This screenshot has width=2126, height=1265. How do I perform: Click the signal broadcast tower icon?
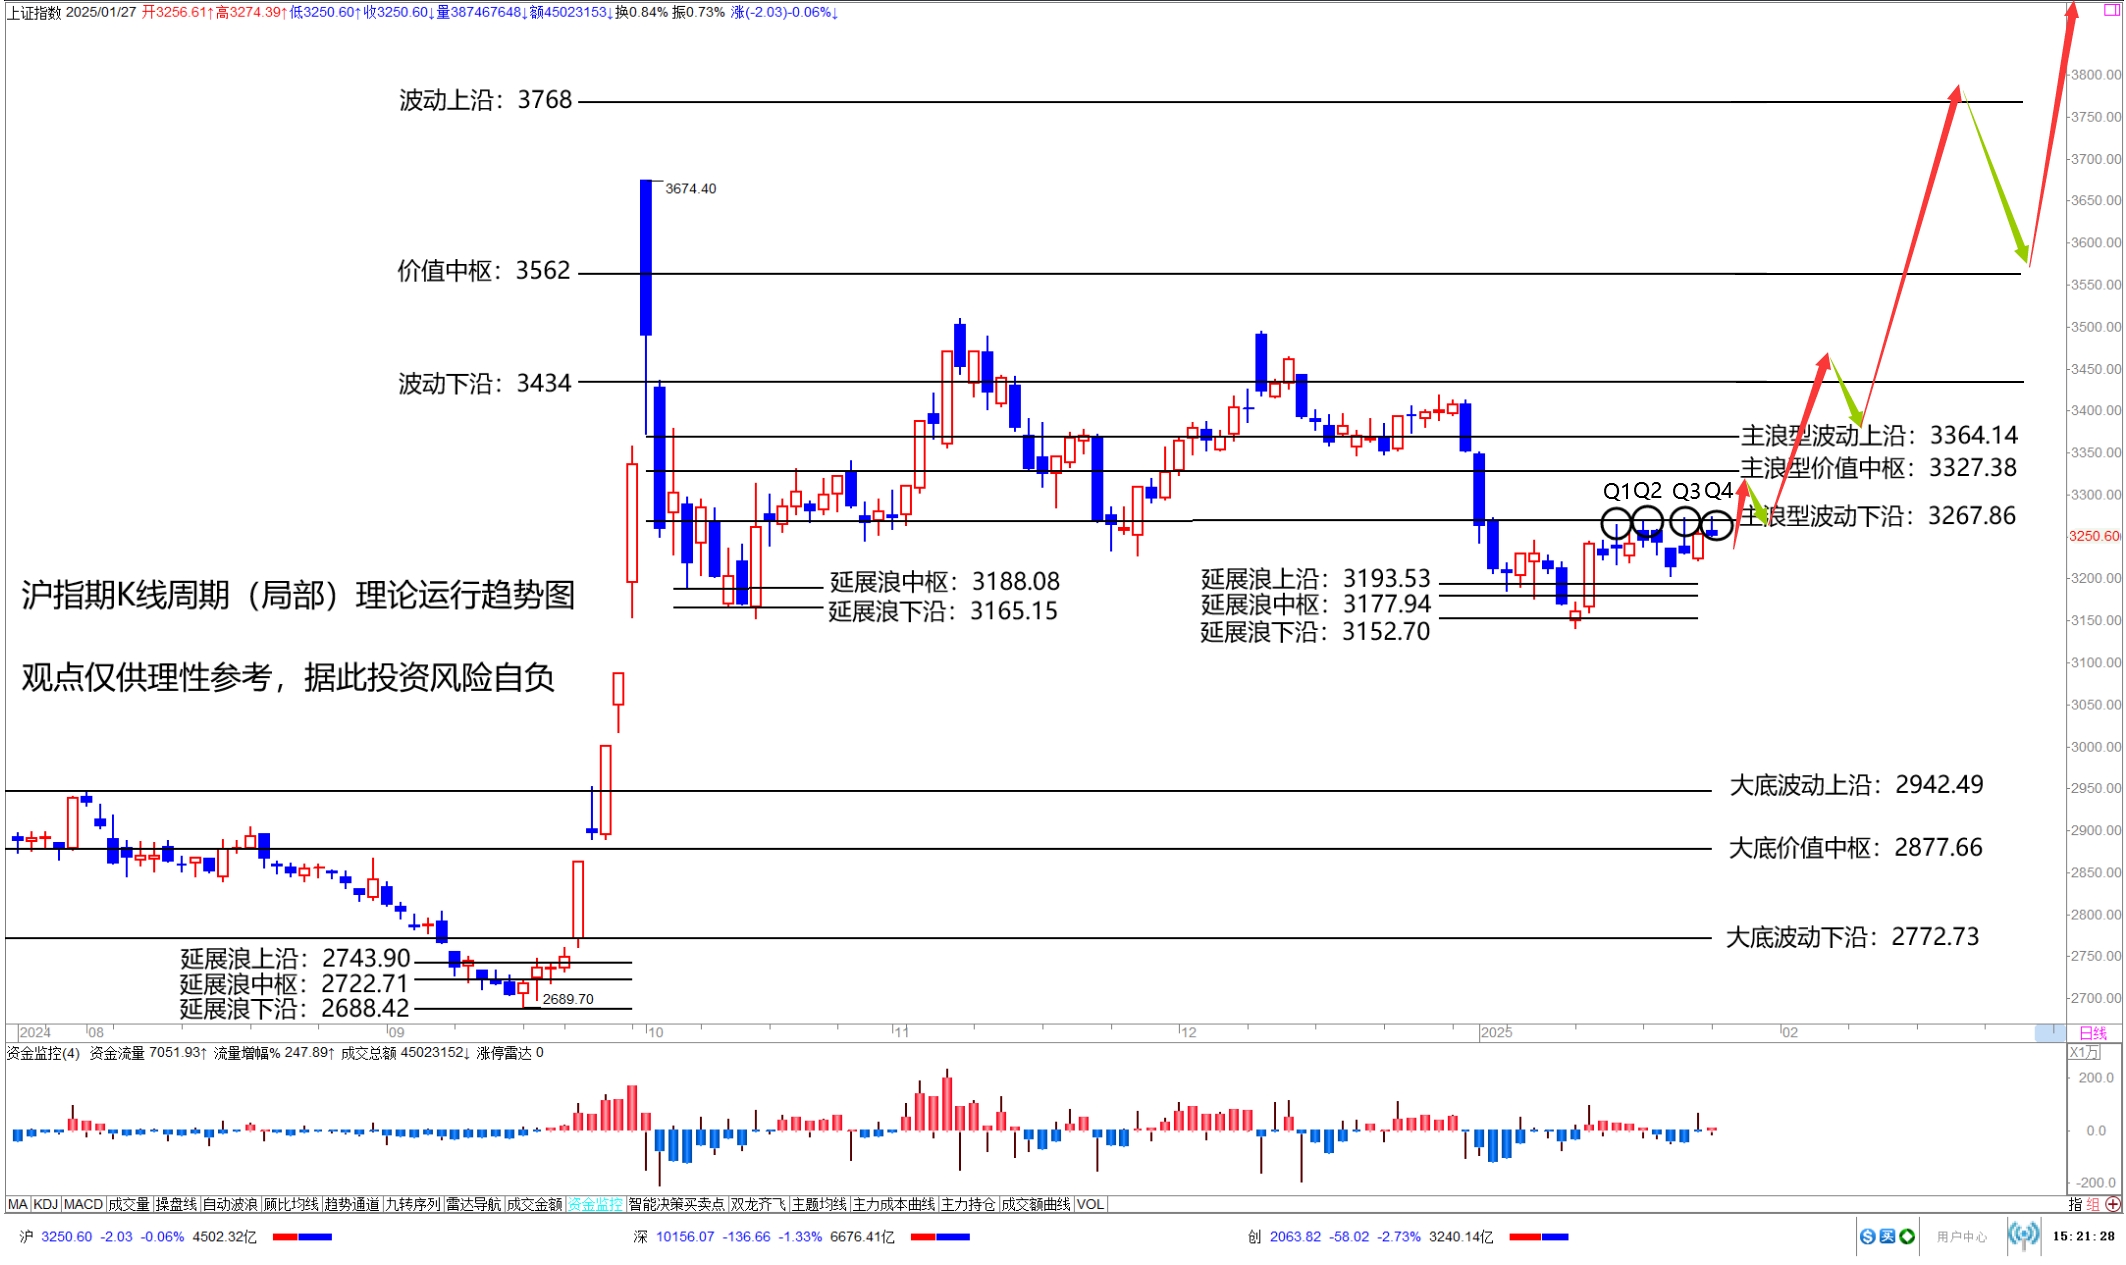pos(2023,1236)
